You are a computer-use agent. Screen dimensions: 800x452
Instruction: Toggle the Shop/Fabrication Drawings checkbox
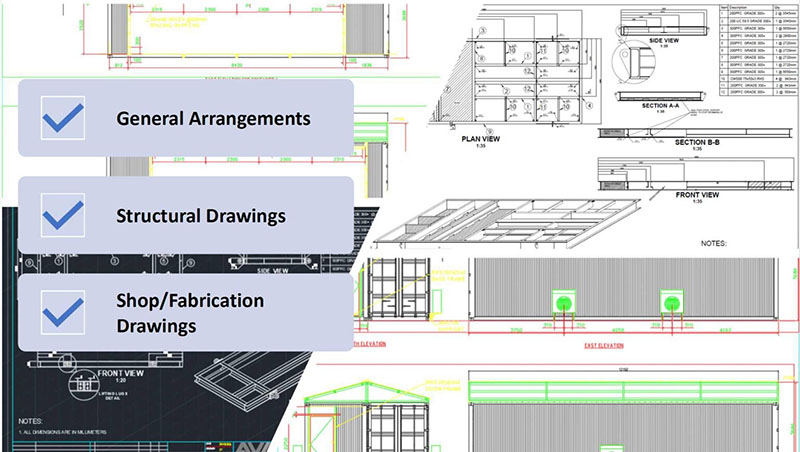click(63, 312)
